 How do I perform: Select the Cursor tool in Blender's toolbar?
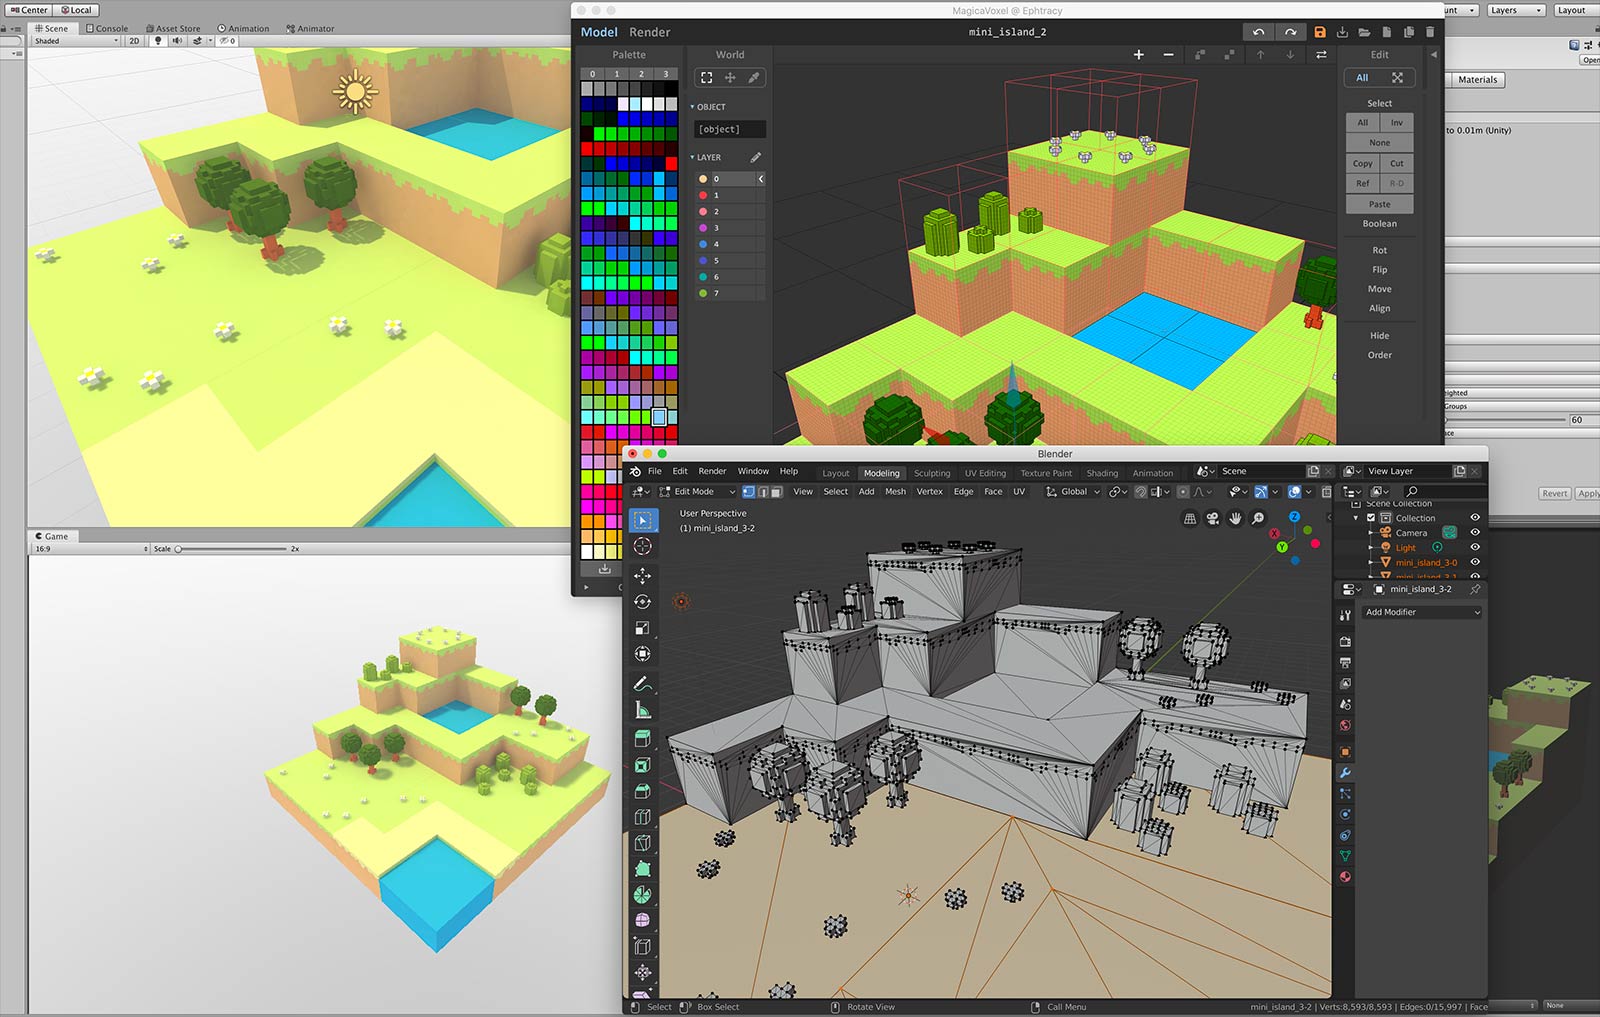642,546
